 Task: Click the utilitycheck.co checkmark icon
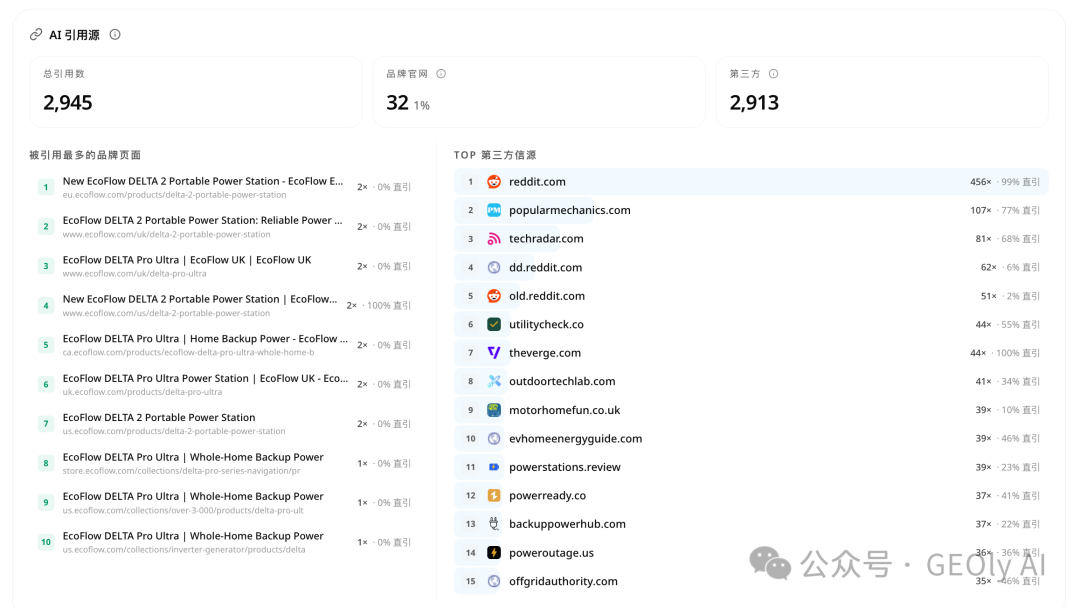(x=494, y=324)
